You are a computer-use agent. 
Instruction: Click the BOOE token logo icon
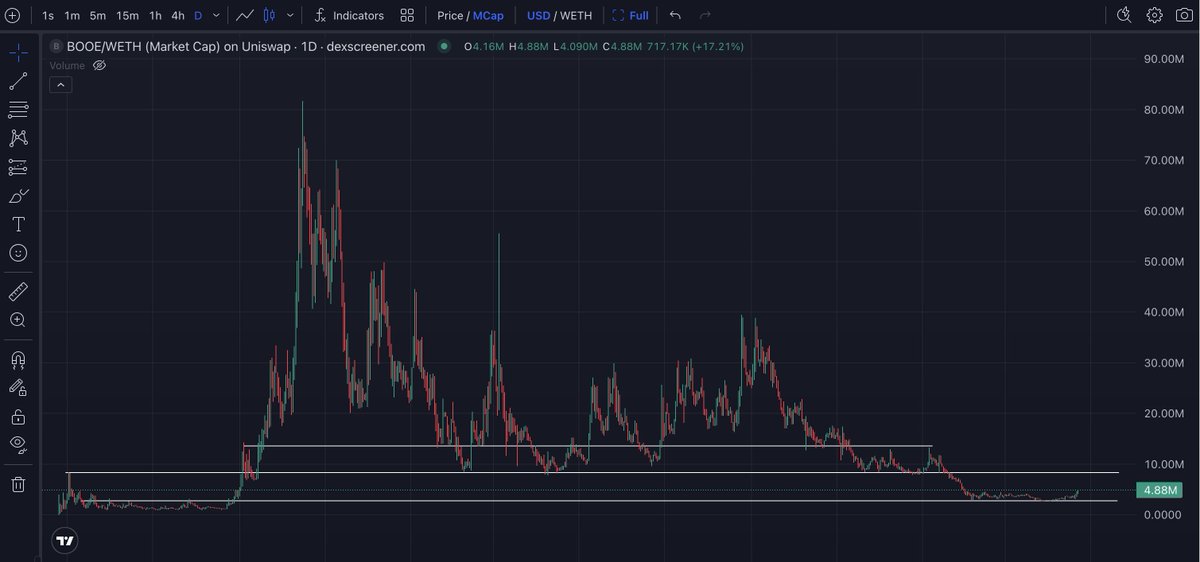click(56, 46)
